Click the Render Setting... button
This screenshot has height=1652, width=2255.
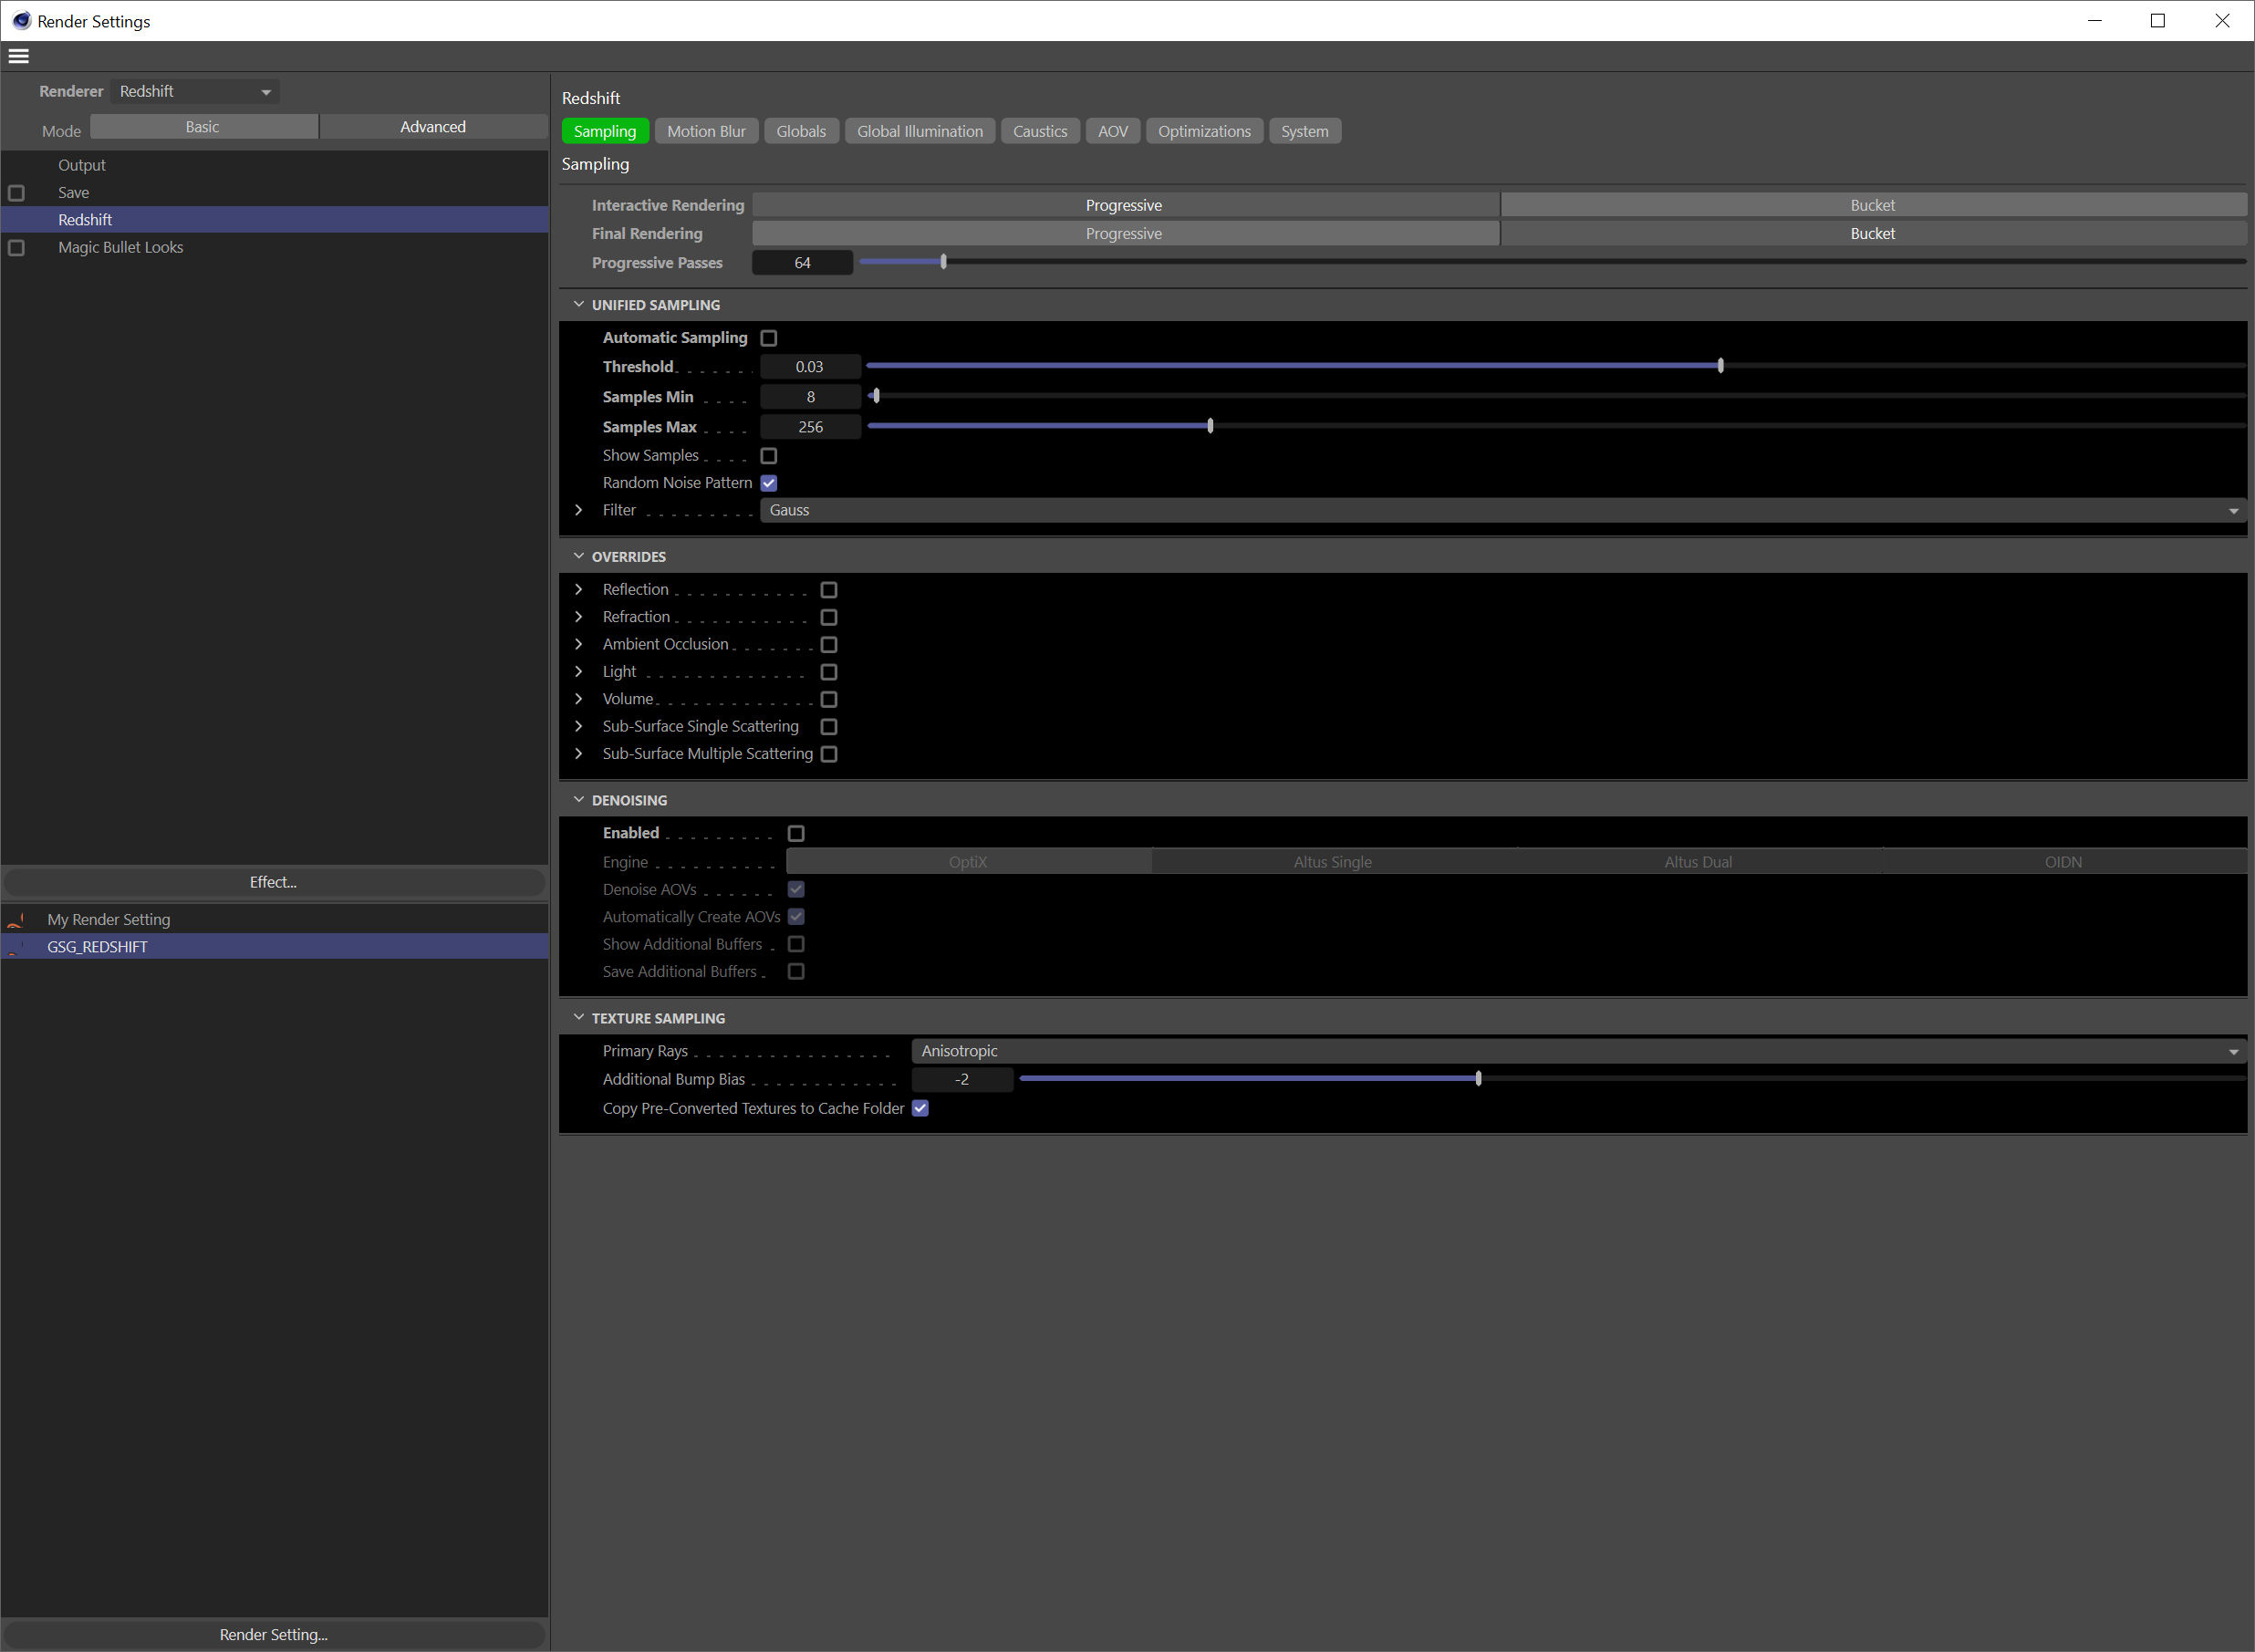[x=273, y=1634]
